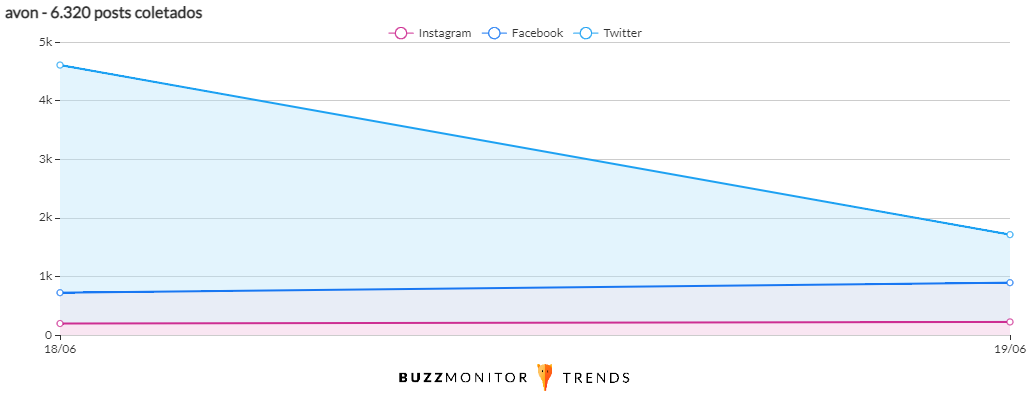
Task: Click the Twitter legend marker circle
Action: [586, 33]
